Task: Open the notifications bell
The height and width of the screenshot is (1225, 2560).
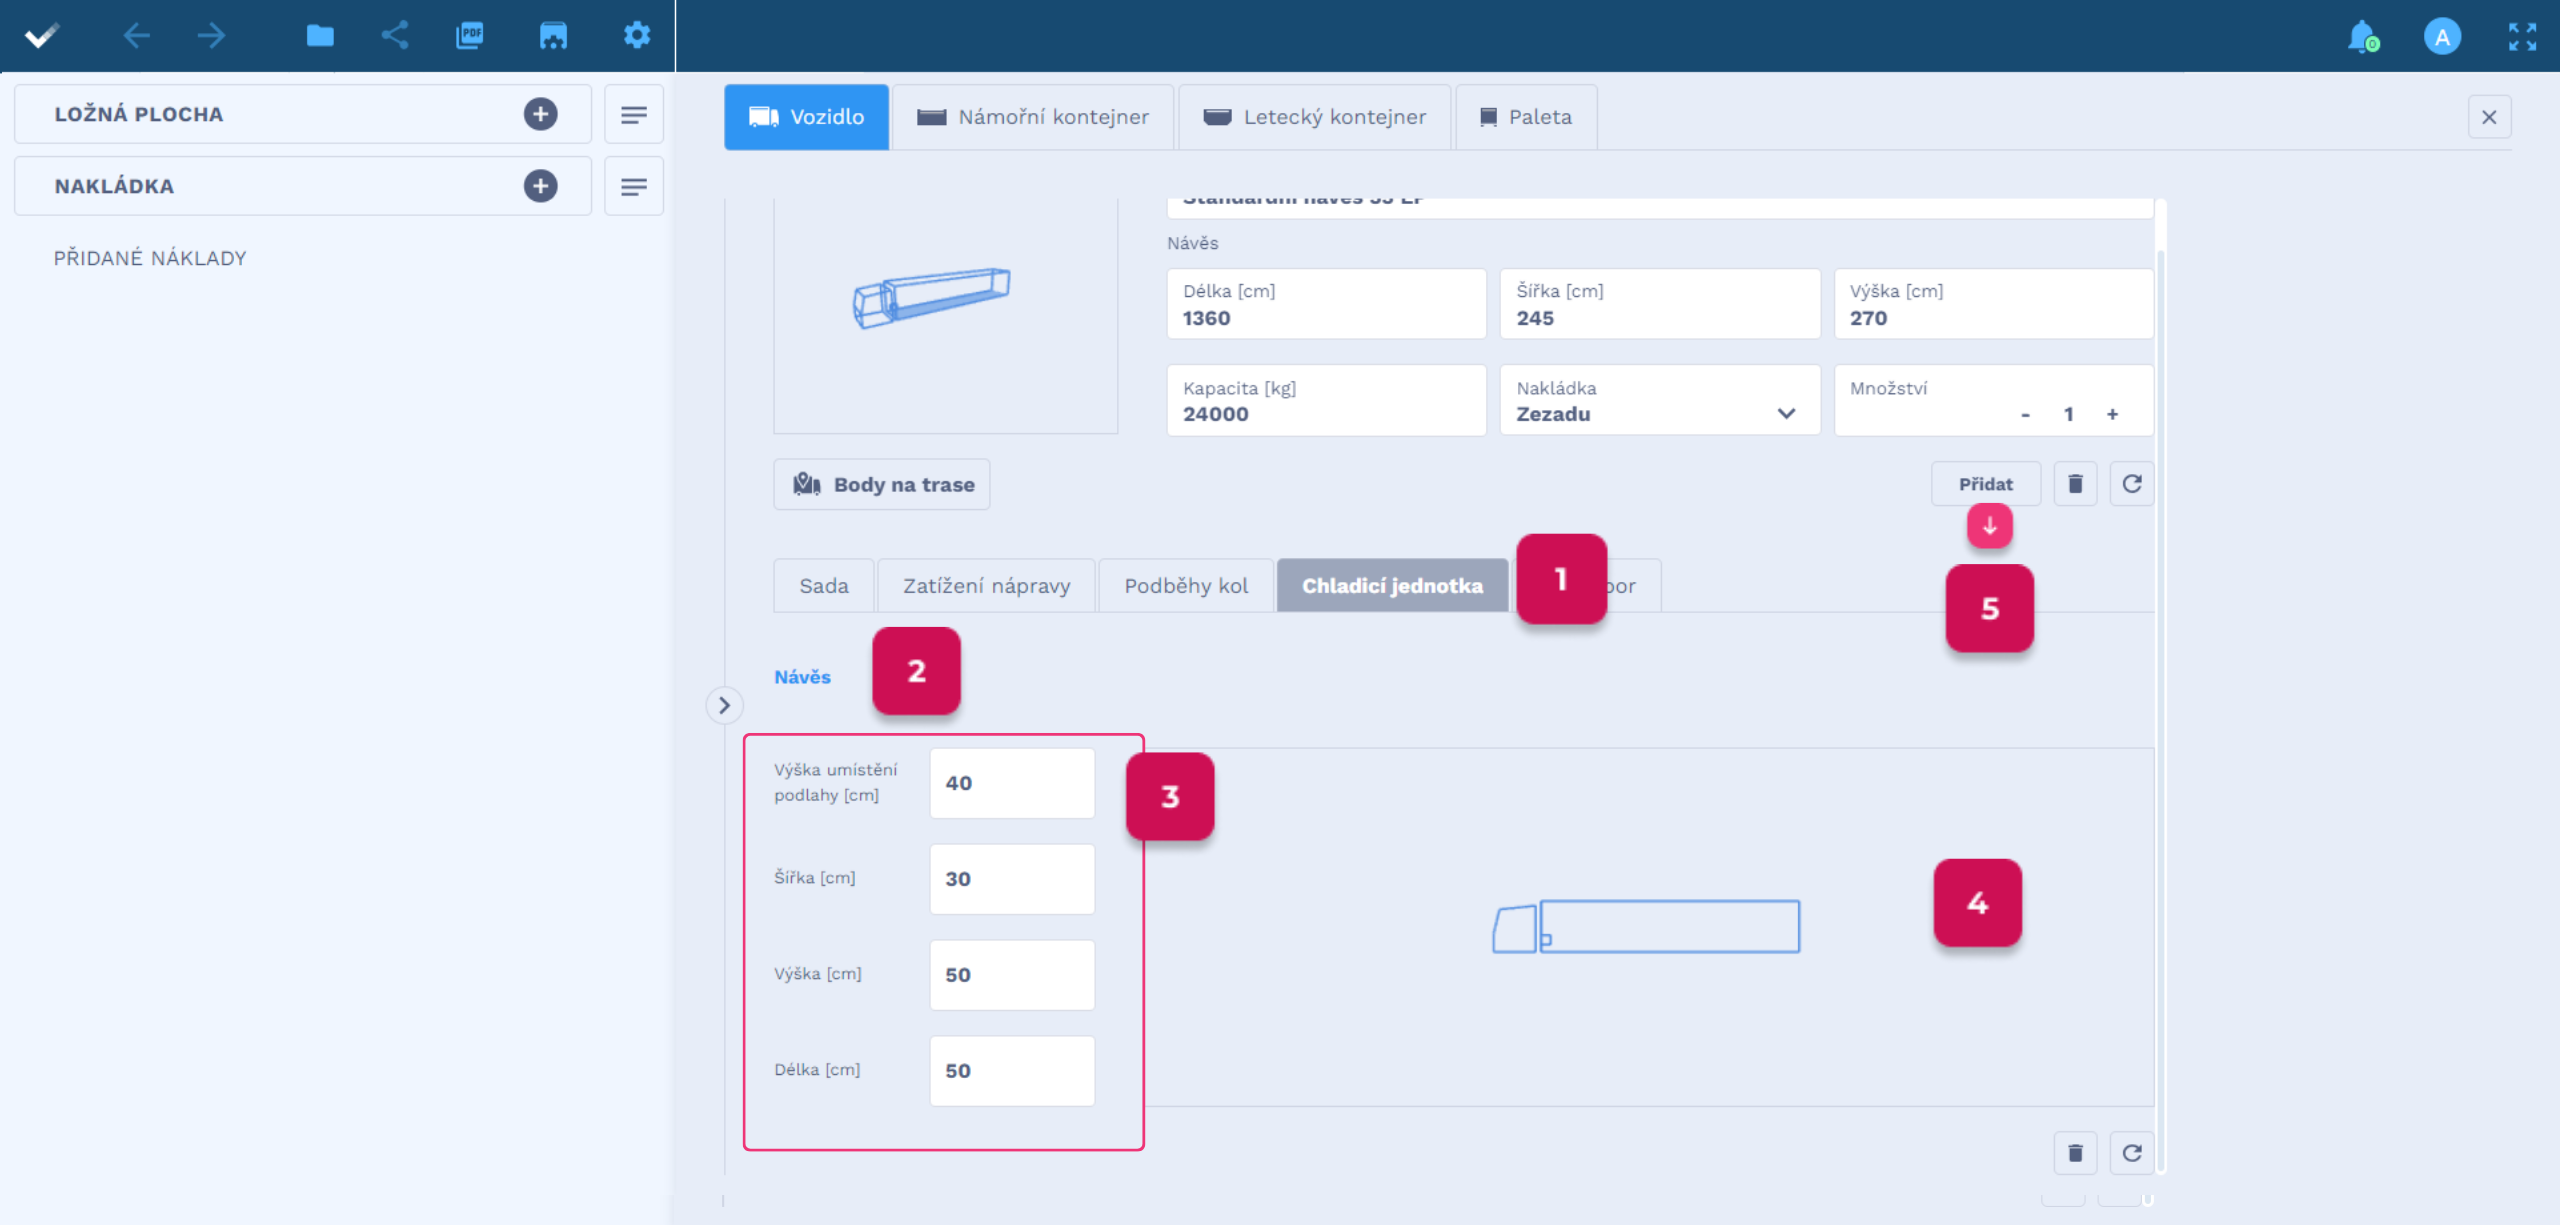Action: click(x=2362, y=37)
